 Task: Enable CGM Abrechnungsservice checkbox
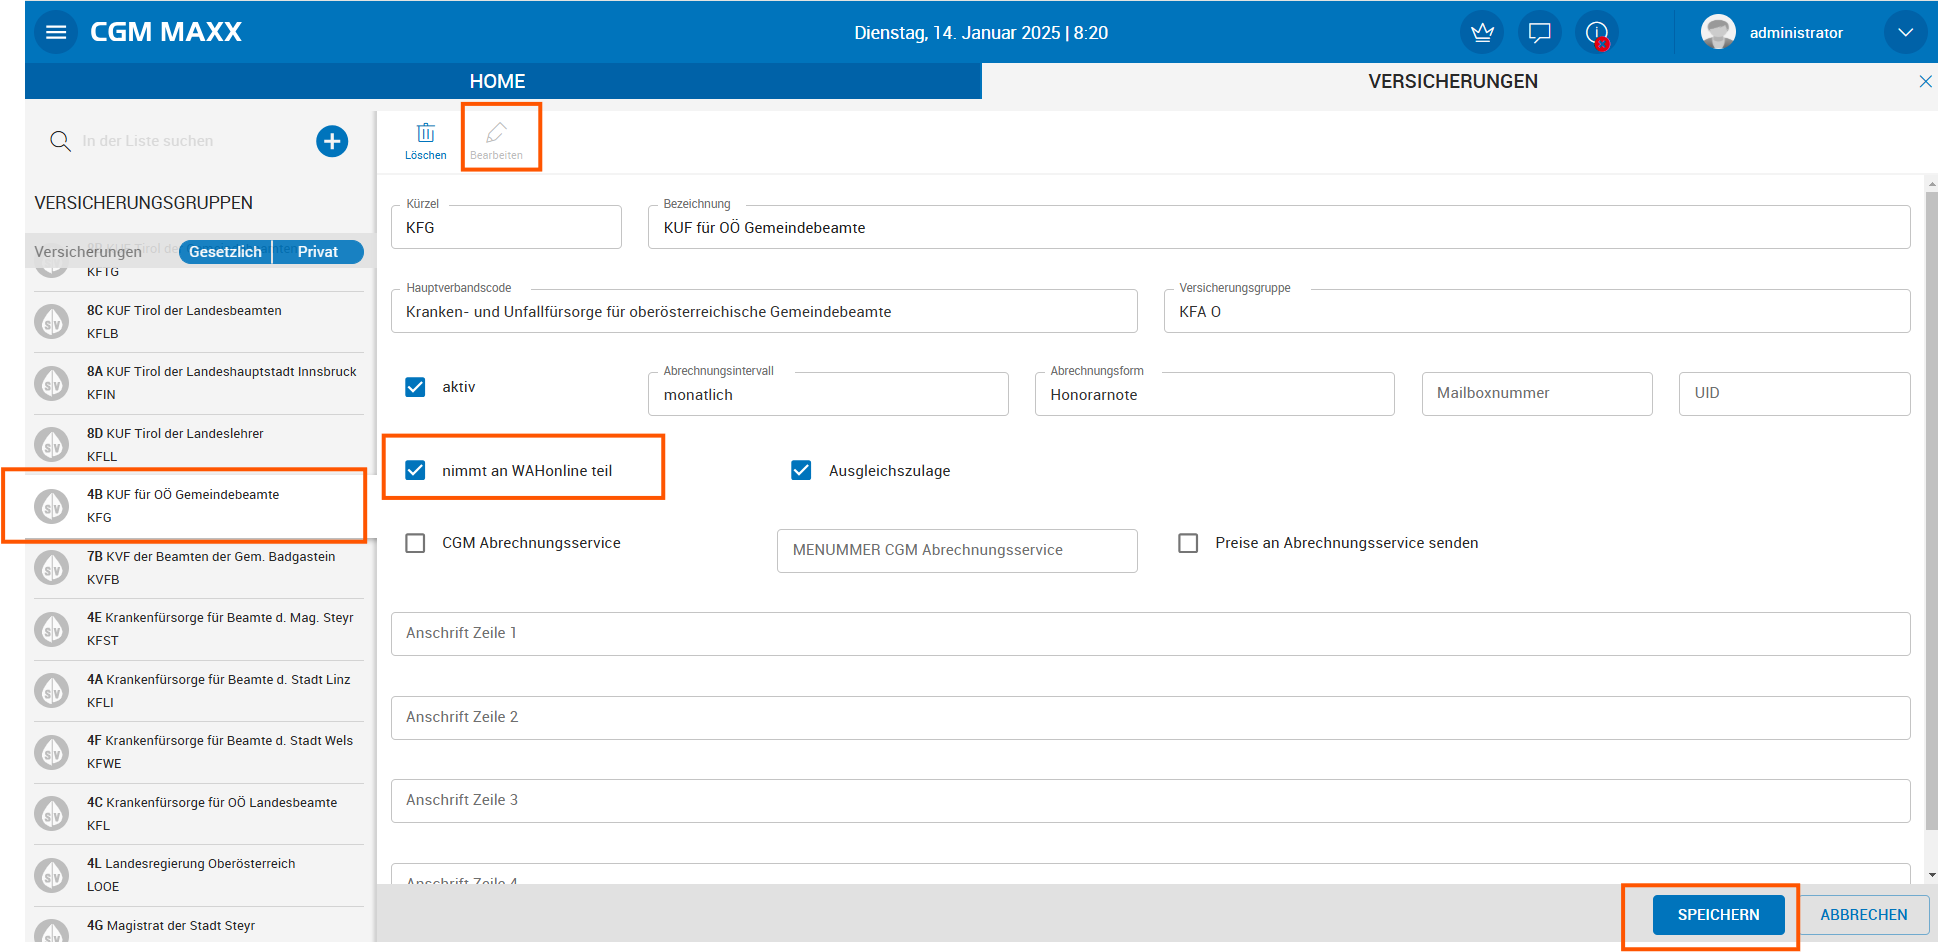point(415,543)
